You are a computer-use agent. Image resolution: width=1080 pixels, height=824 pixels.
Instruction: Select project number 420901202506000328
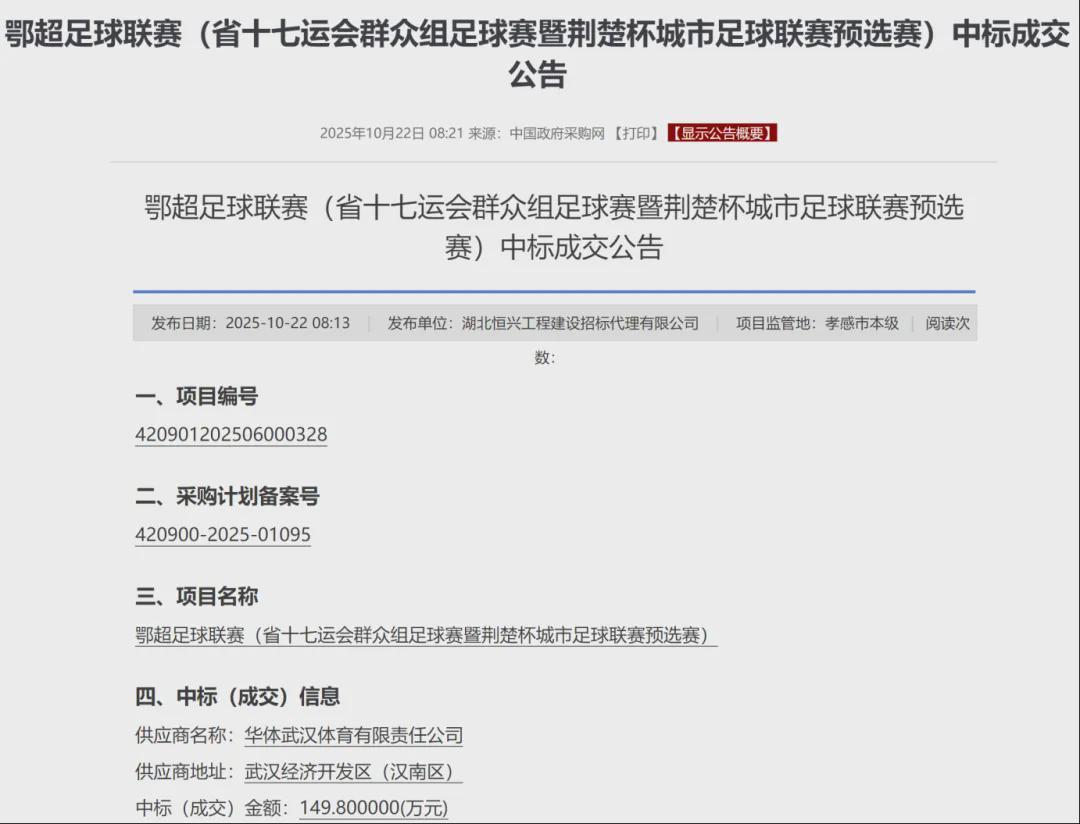(231, 435)
